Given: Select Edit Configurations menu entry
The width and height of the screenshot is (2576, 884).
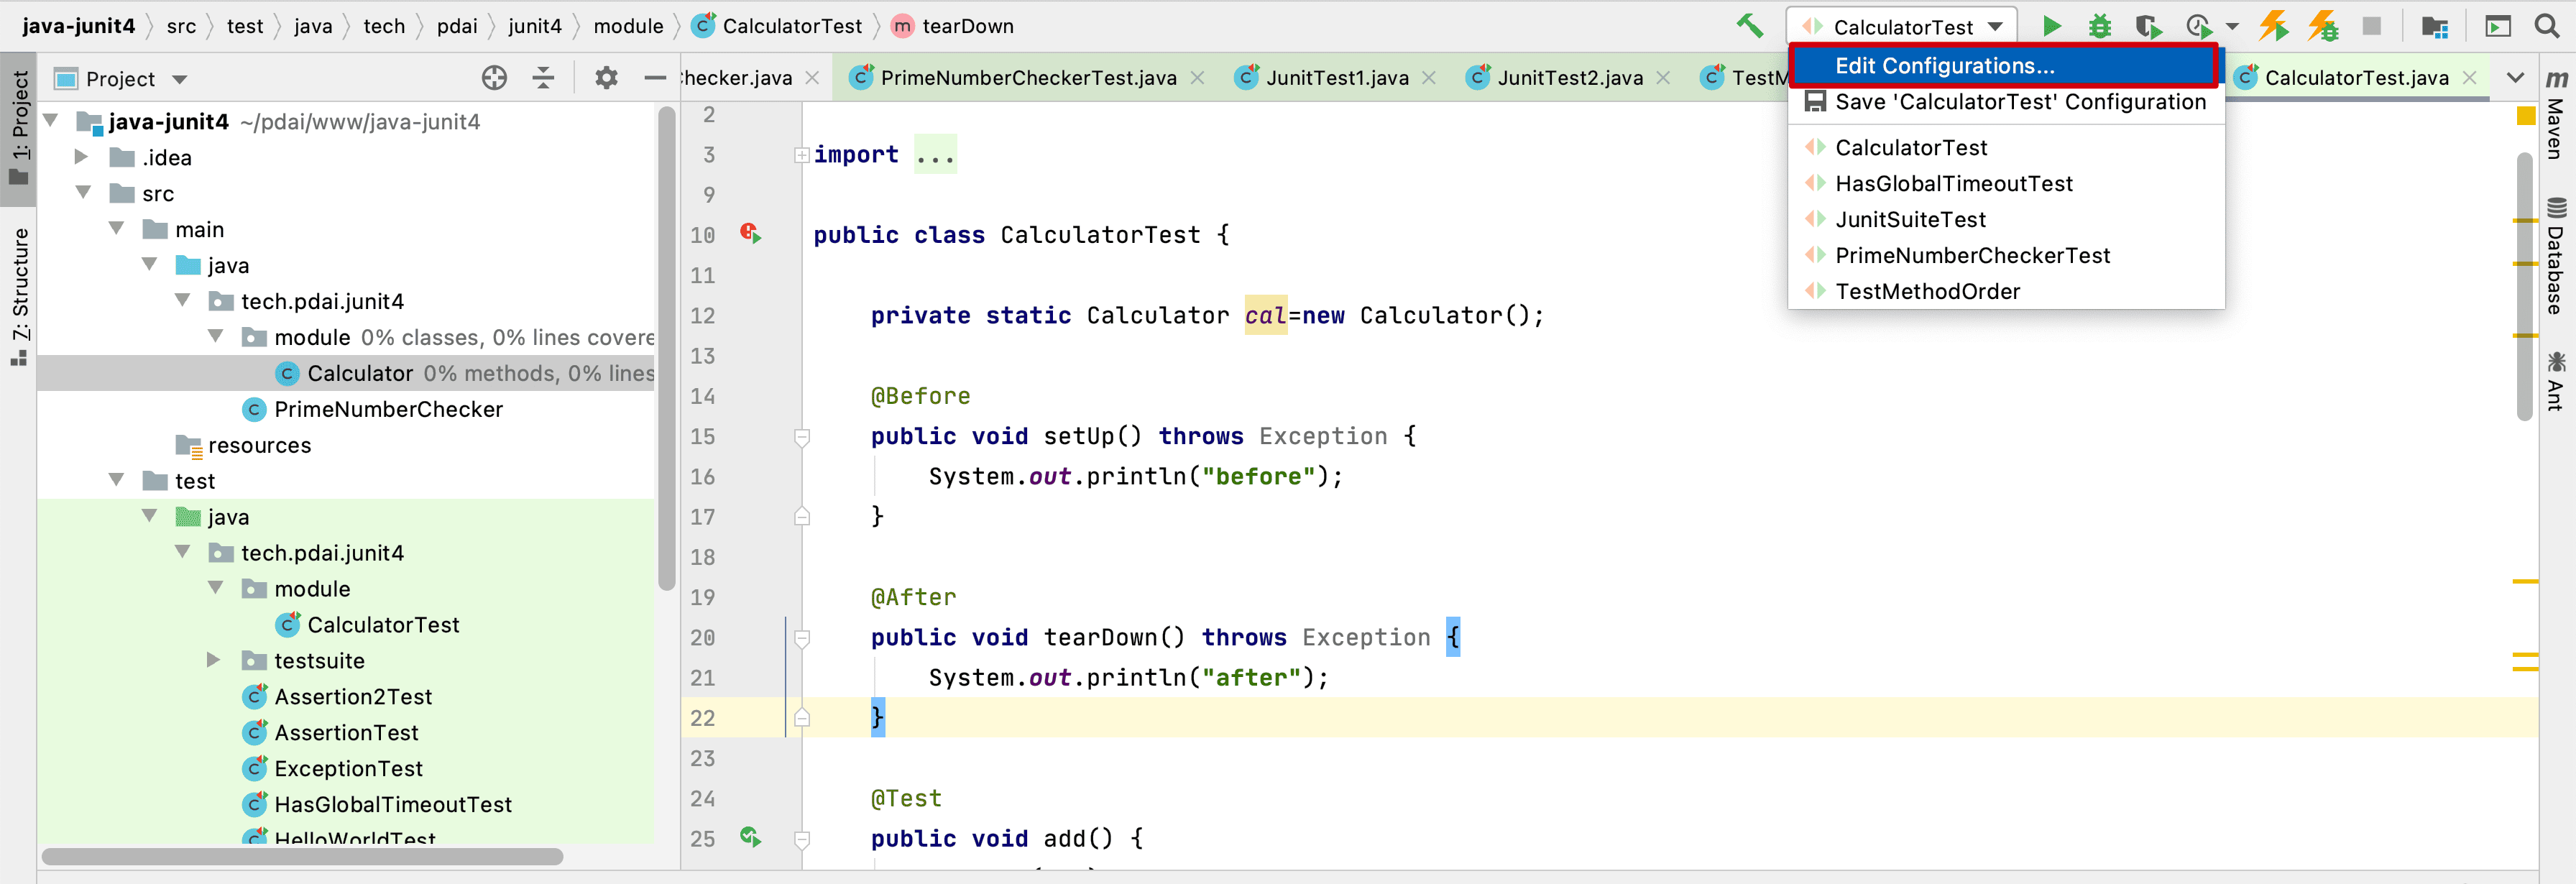Looking at the screenshot, I should click(1944, 66).
